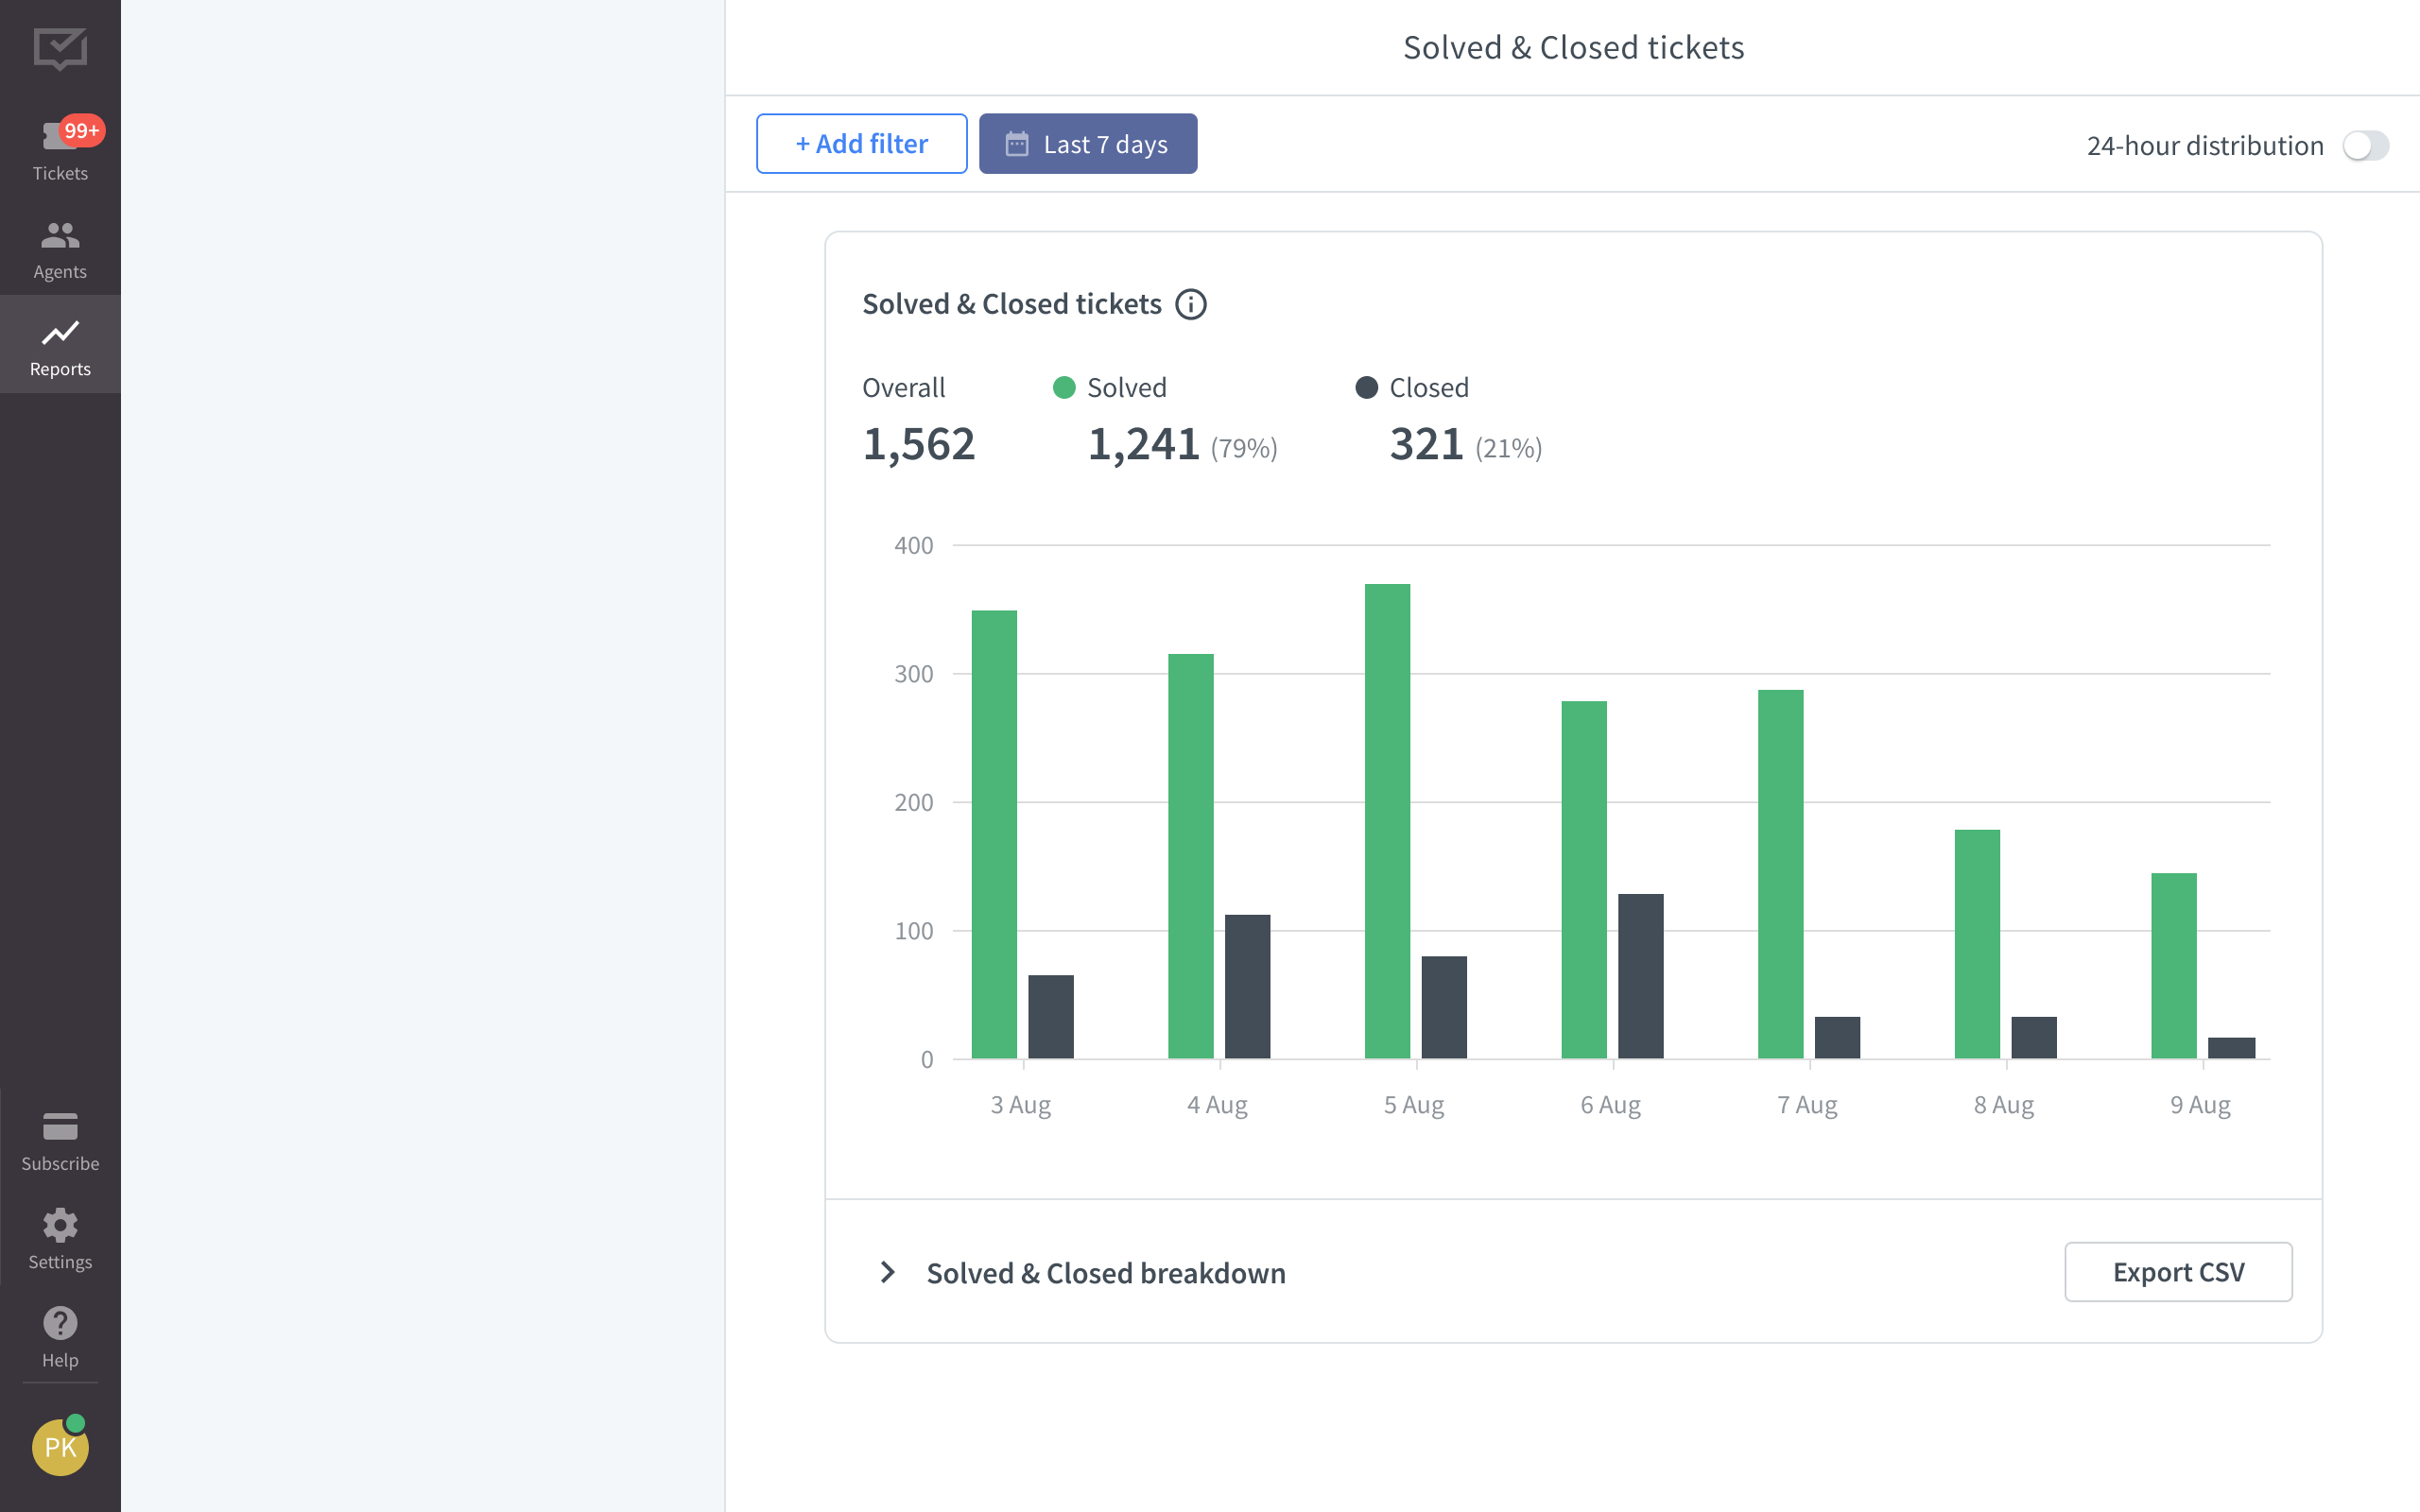Open the PK profile avatar
2420x1512 pixels.
click(60, 1446)
